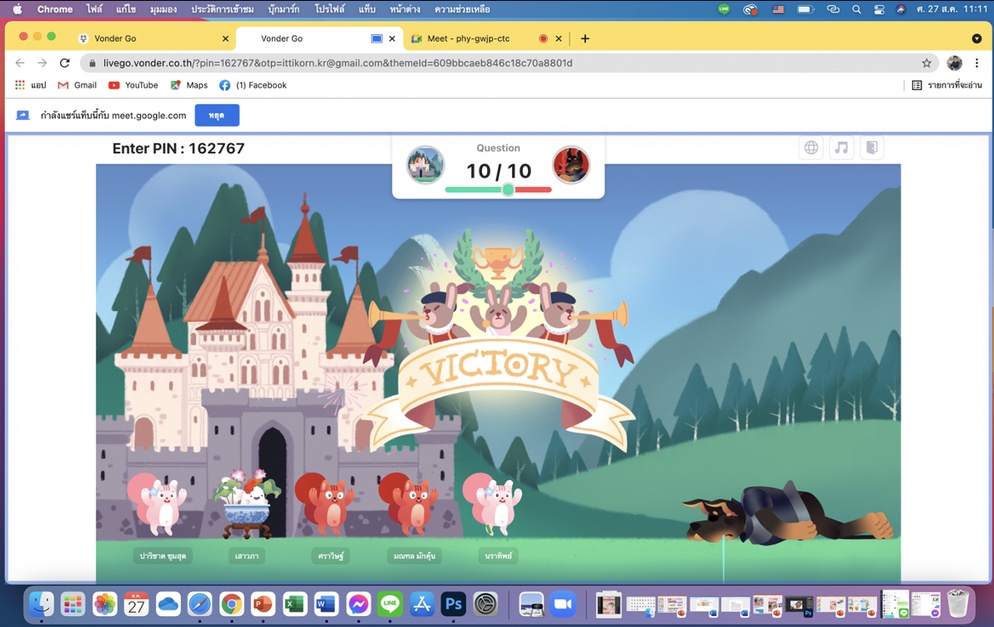This screenshot has width=994, height=627.
Task: Open Excel from the dock
Action: tap(295, 604)
